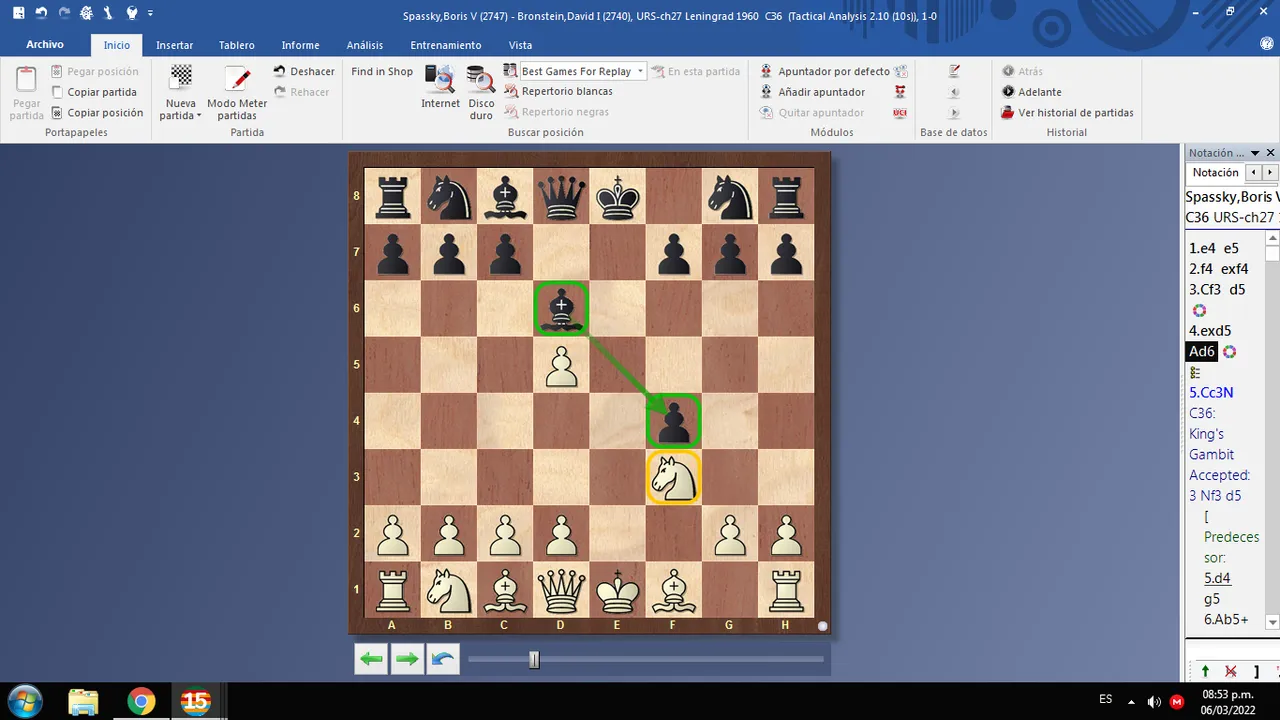
Task: Select move 5.Cc3N in notation
Action: [x=1213, y=393]
